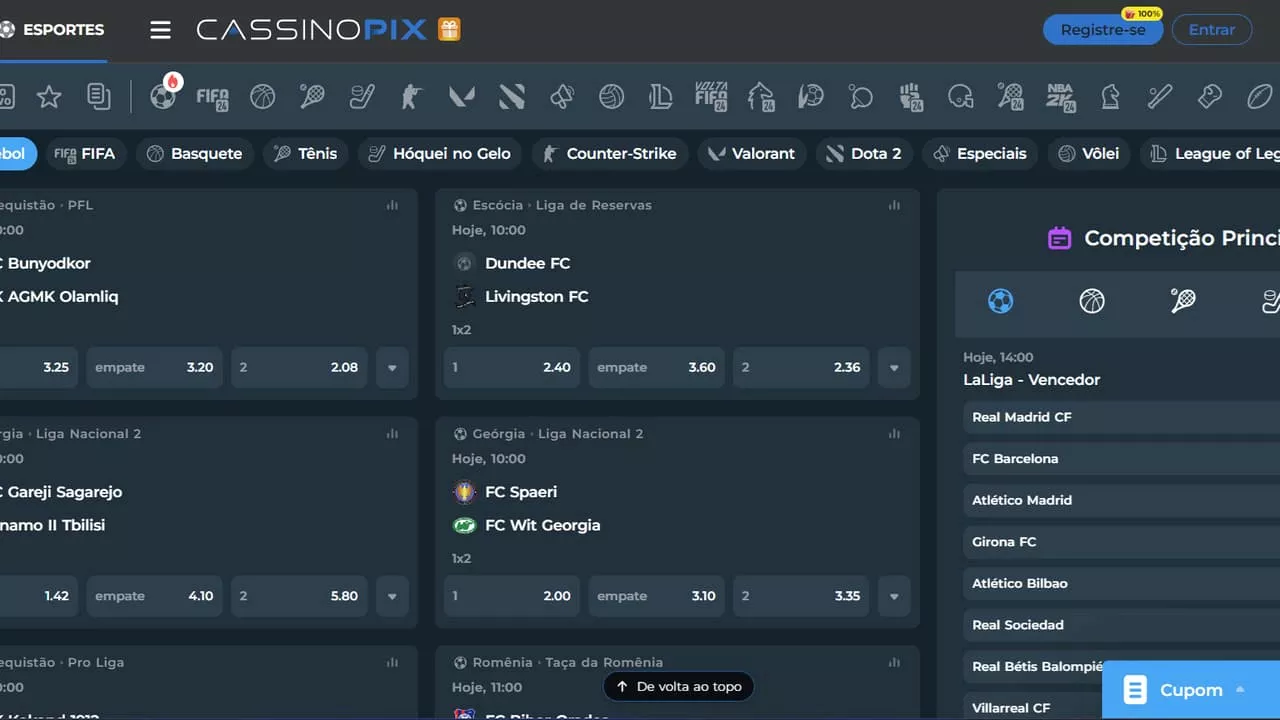1280x720 pixels.
Task: Select the NBA 2K24 icon
Action: (1060, 97)
